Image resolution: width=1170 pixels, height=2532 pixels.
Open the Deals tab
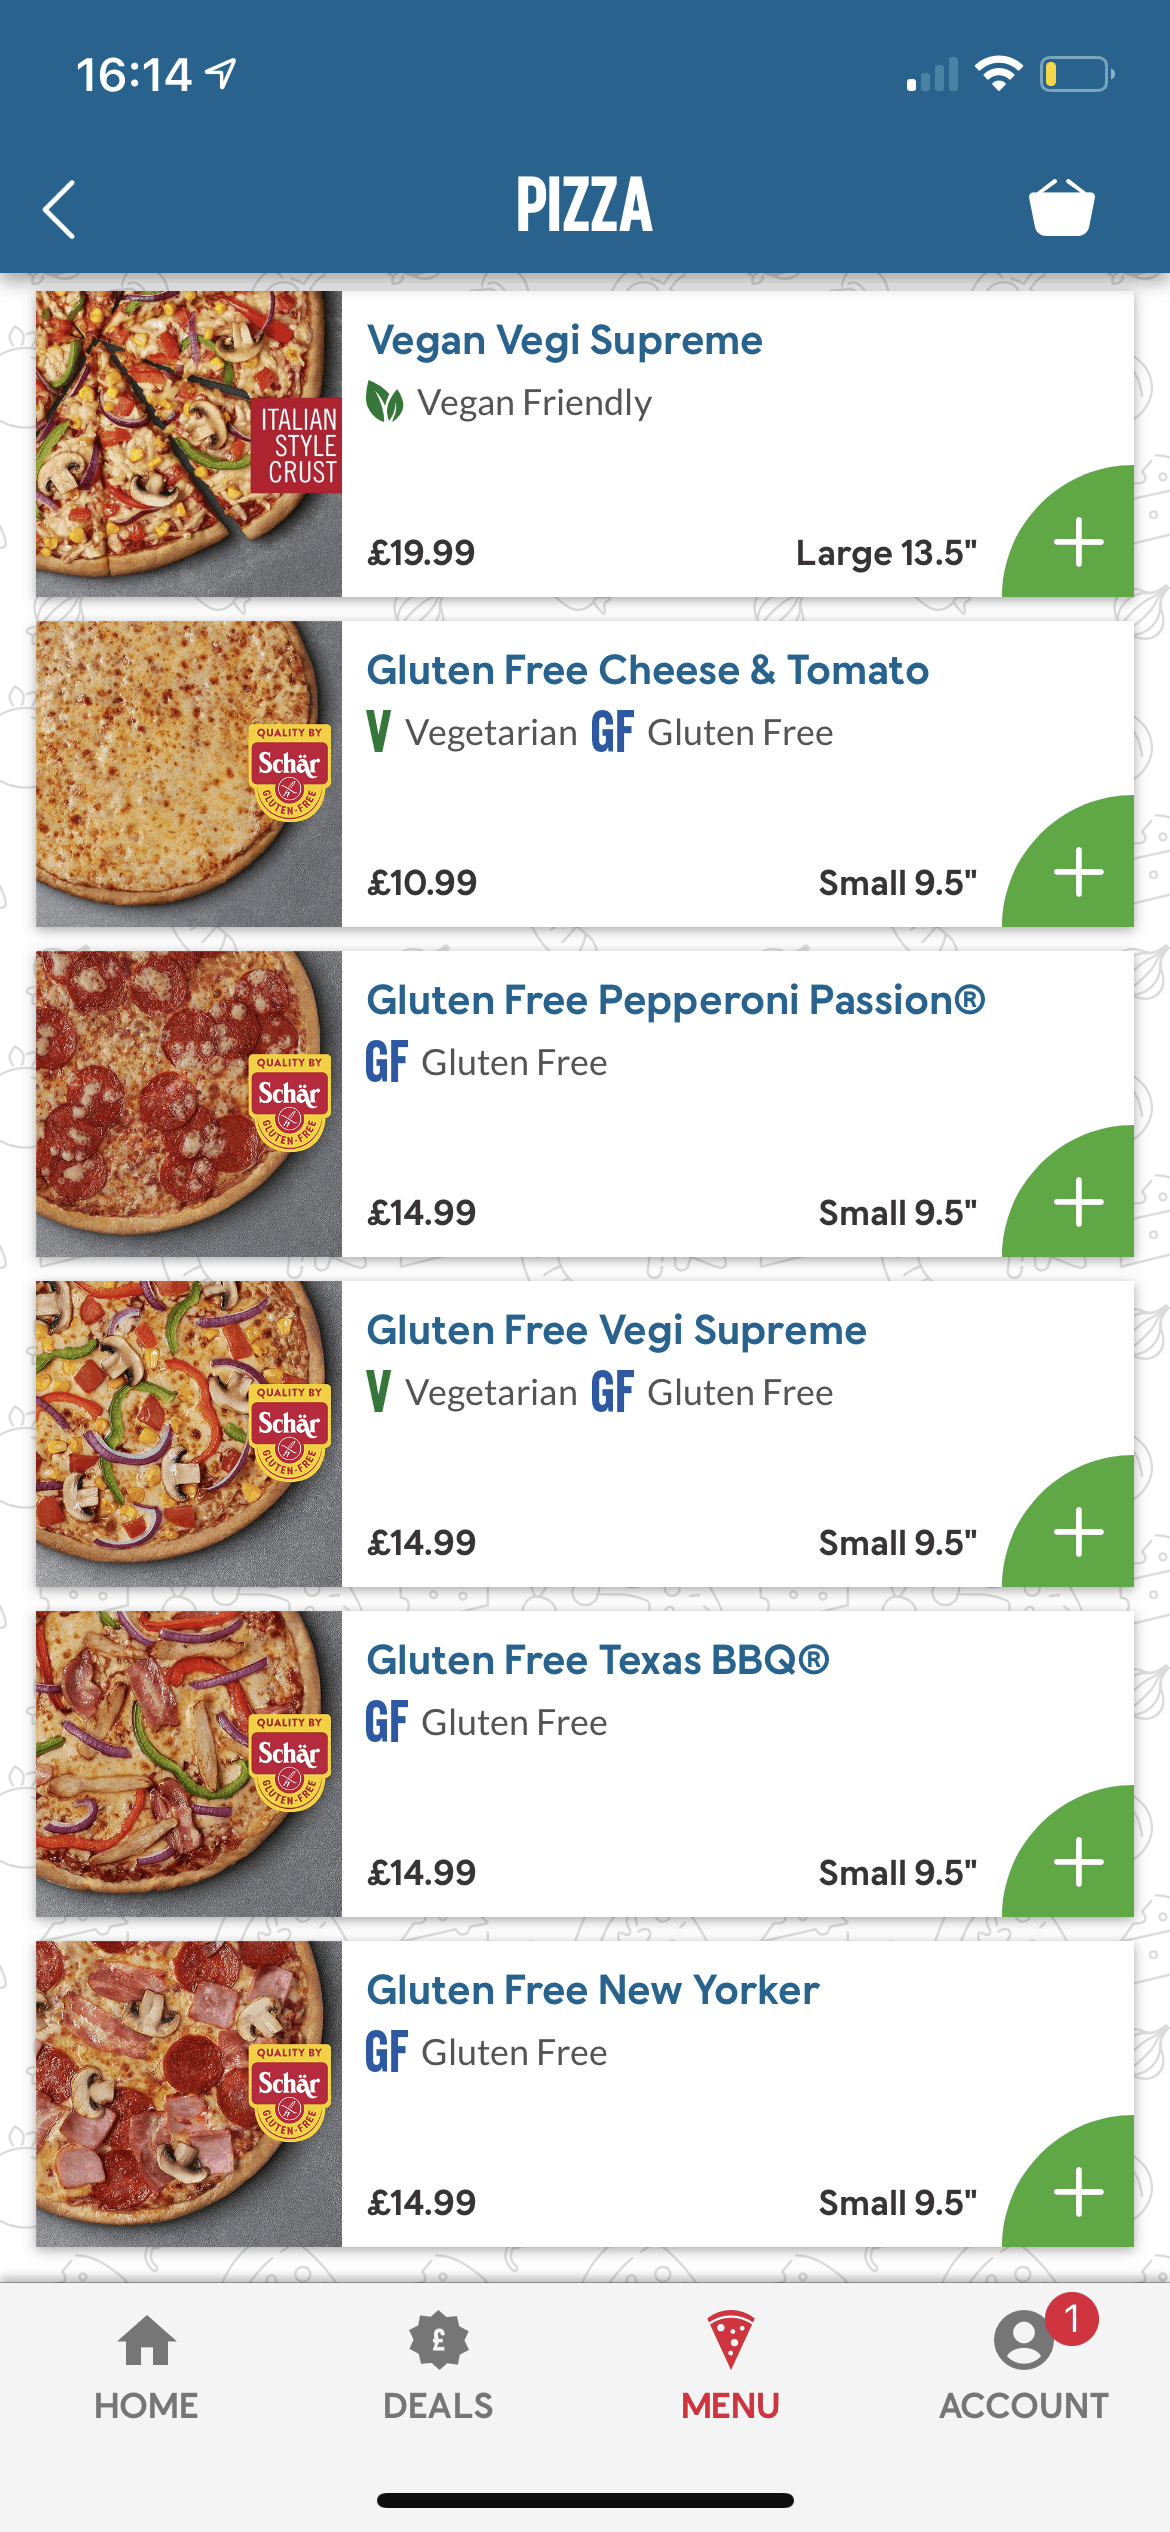pos(438,2367)
